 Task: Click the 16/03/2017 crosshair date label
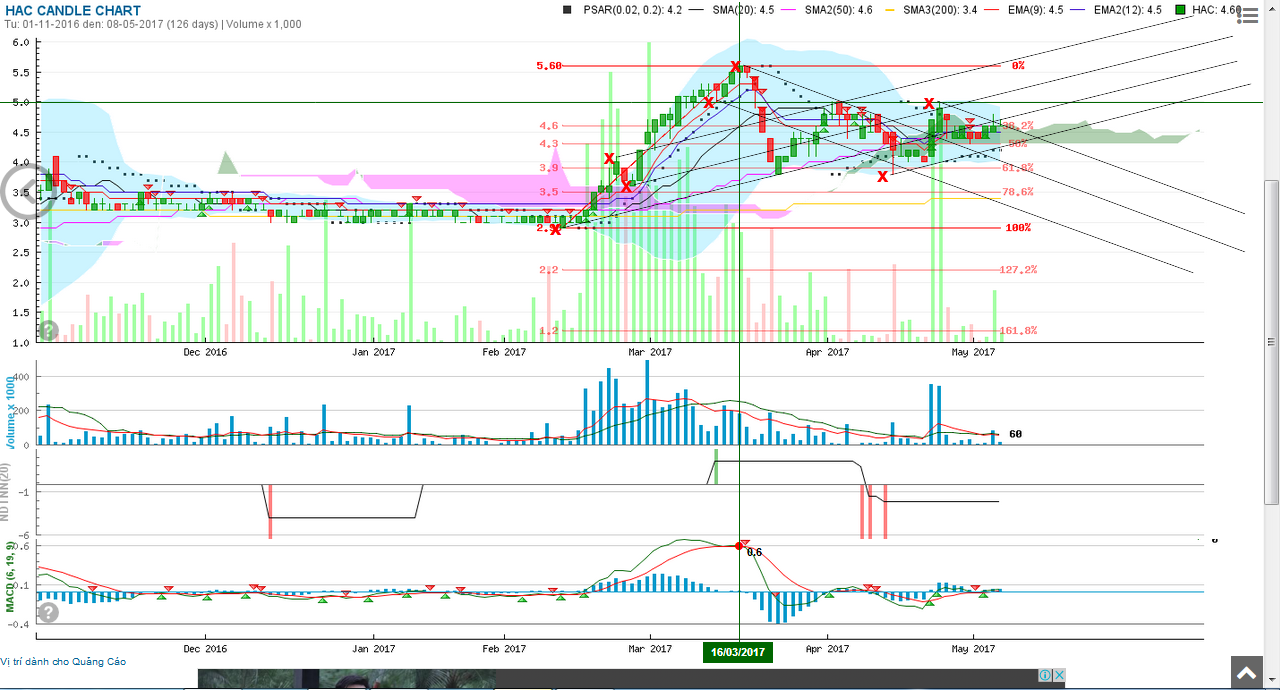pos(738,652)
